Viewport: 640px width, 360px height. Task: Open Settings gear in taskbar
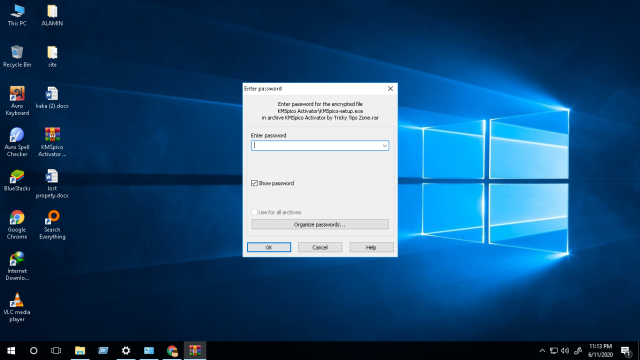(x=126, y=351)
